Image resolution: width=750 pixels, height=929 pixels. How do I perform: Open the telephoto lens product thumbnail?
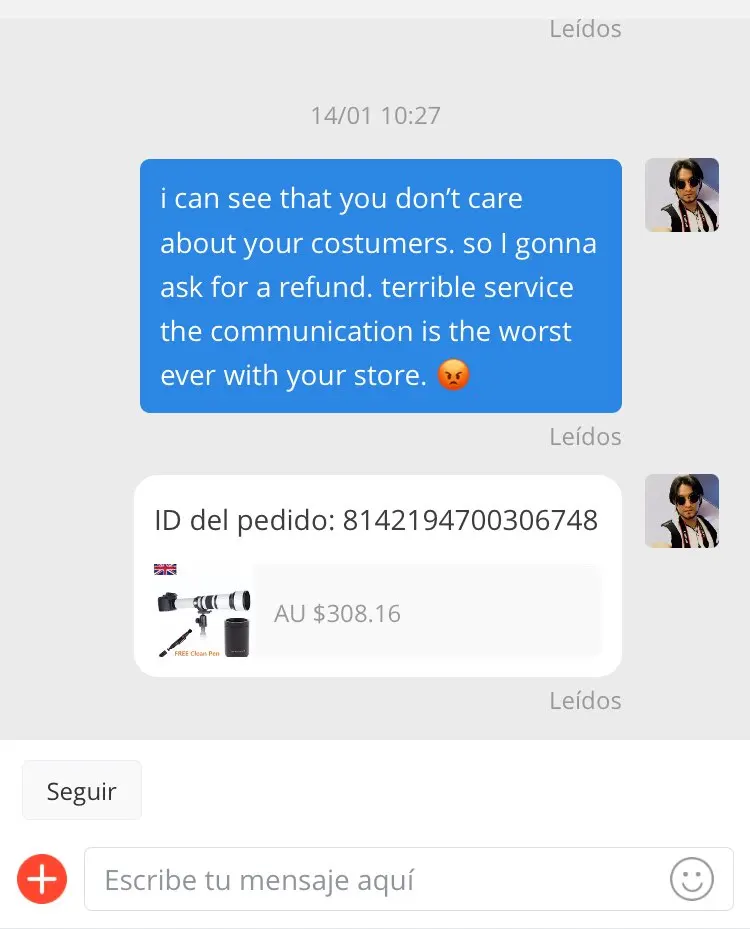tap(203, 611)
